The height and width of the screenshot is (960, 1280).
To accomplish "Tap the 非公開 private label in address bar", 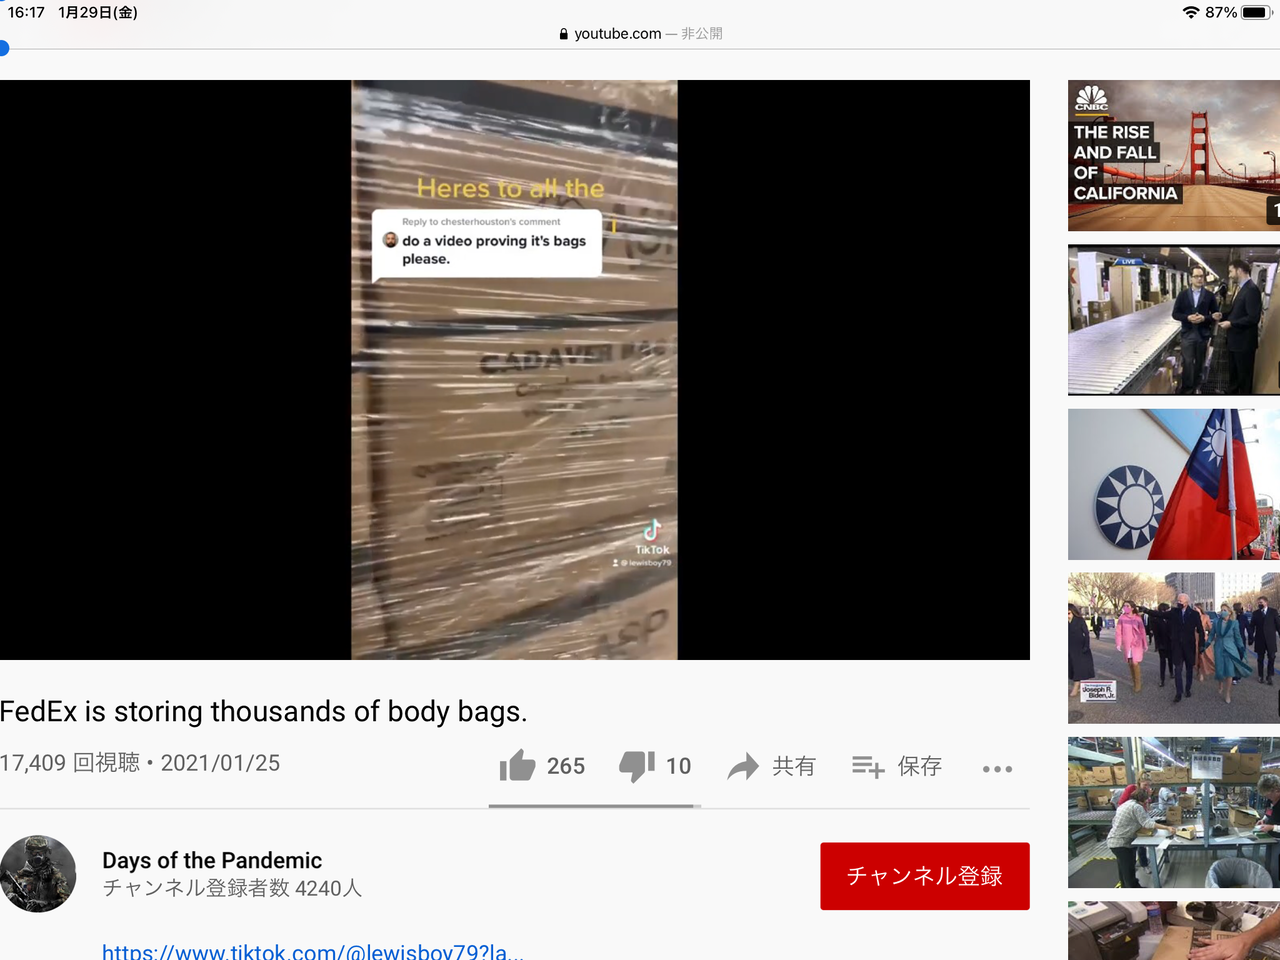I will 702,34.
